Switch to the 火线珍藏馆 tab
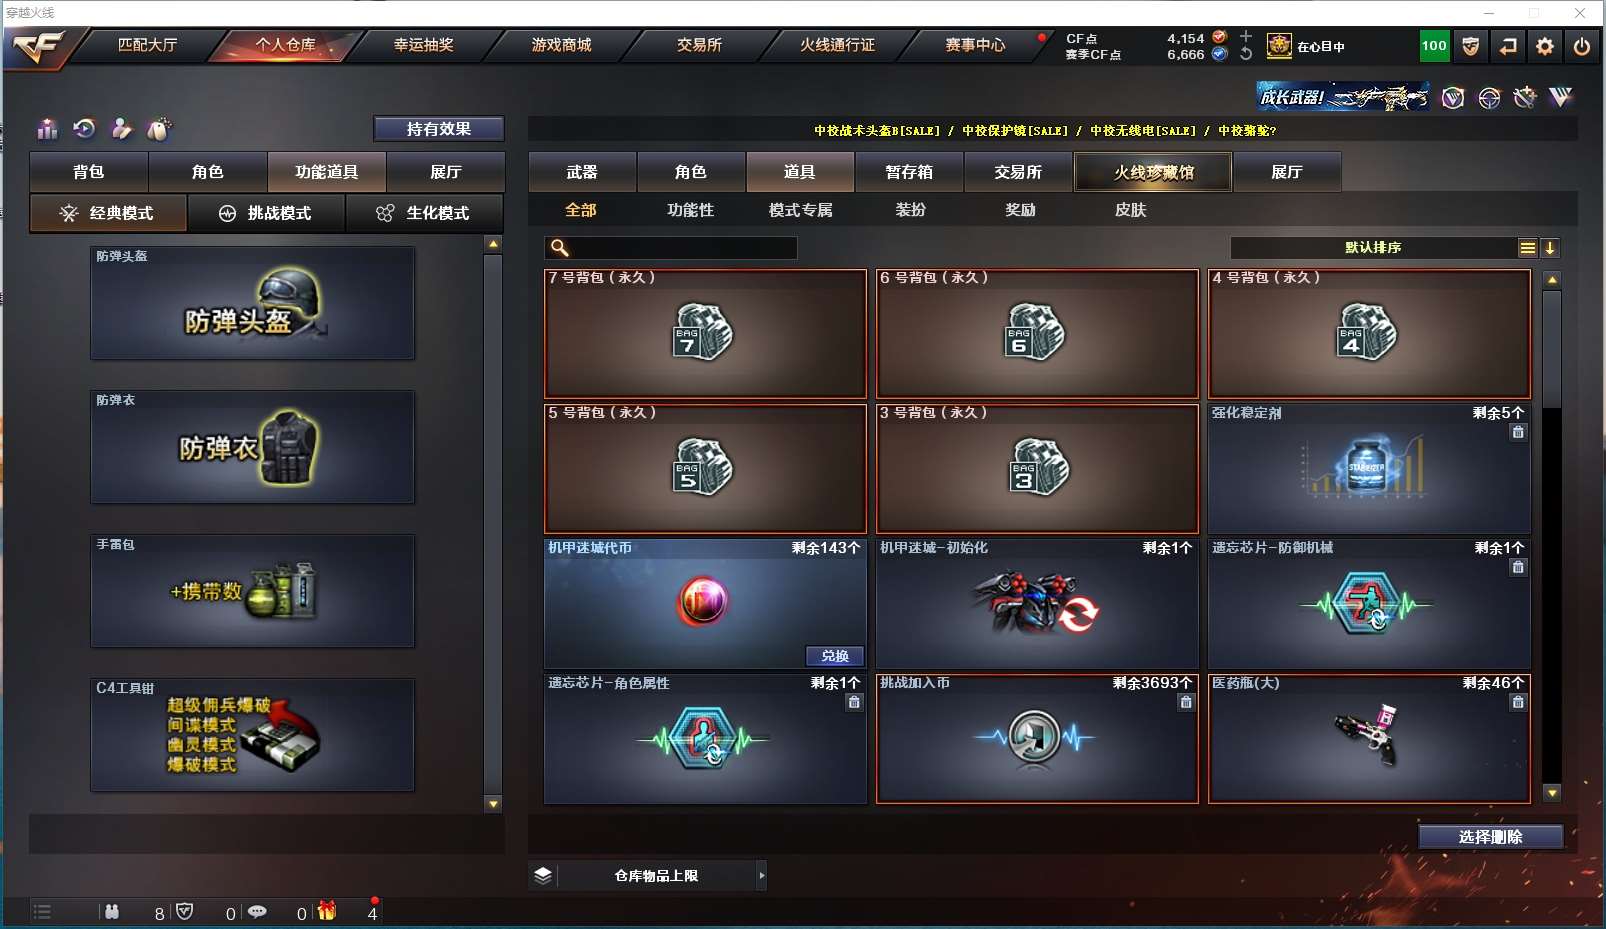Viewport: 1606px width, 929px height. click(1153, 172)
